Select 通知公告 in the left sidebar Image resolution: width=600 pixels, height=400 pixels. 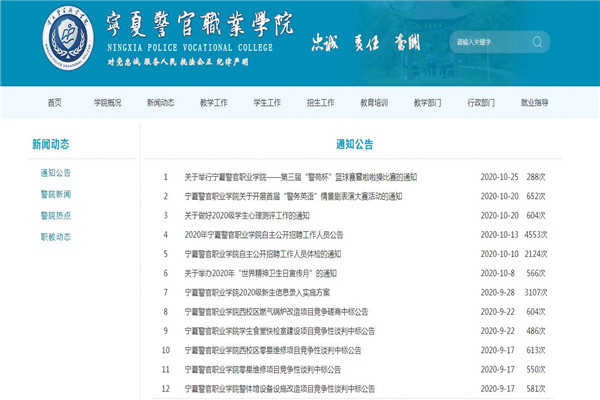[56, 173]
